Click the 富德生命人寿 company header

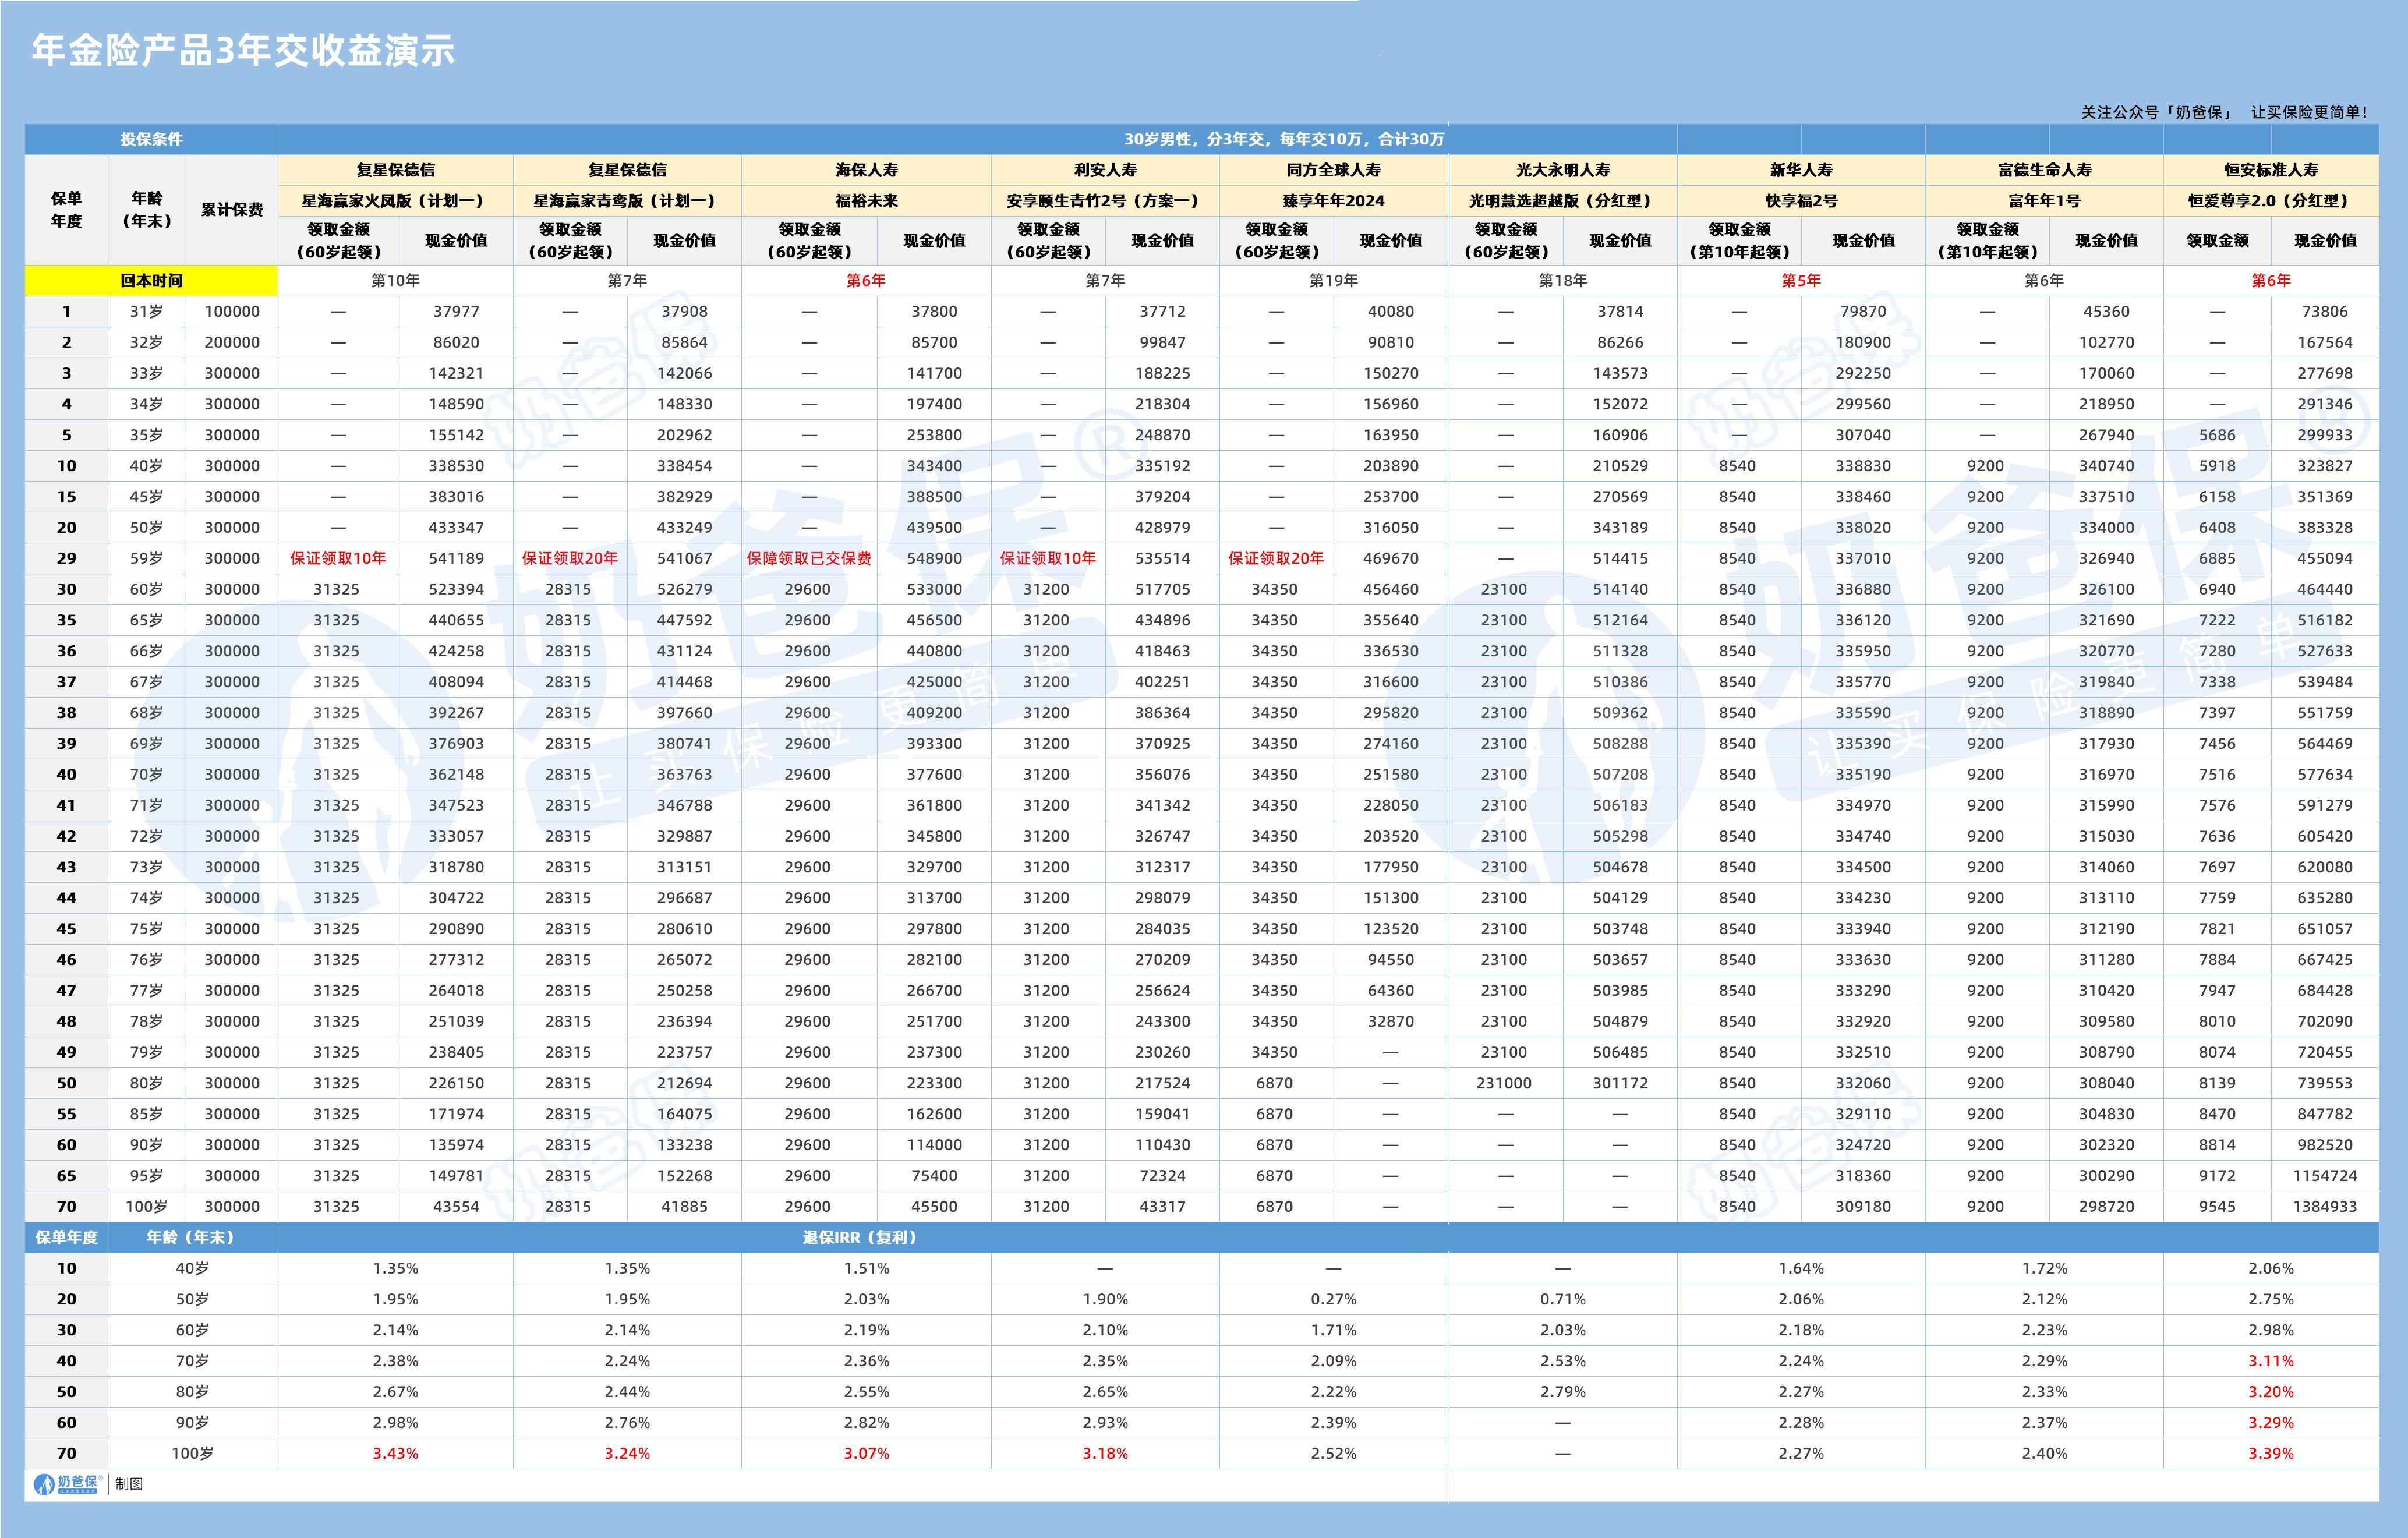click(2044, 170)
